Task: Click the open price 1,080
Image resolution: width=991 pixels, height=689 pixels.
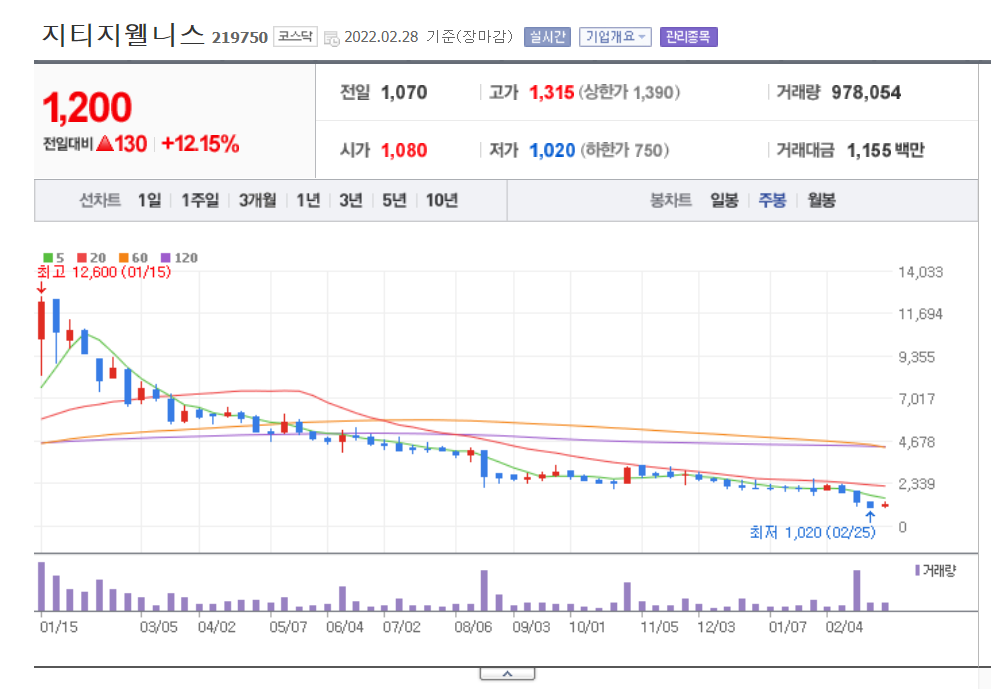Action: tap(404, 150)
